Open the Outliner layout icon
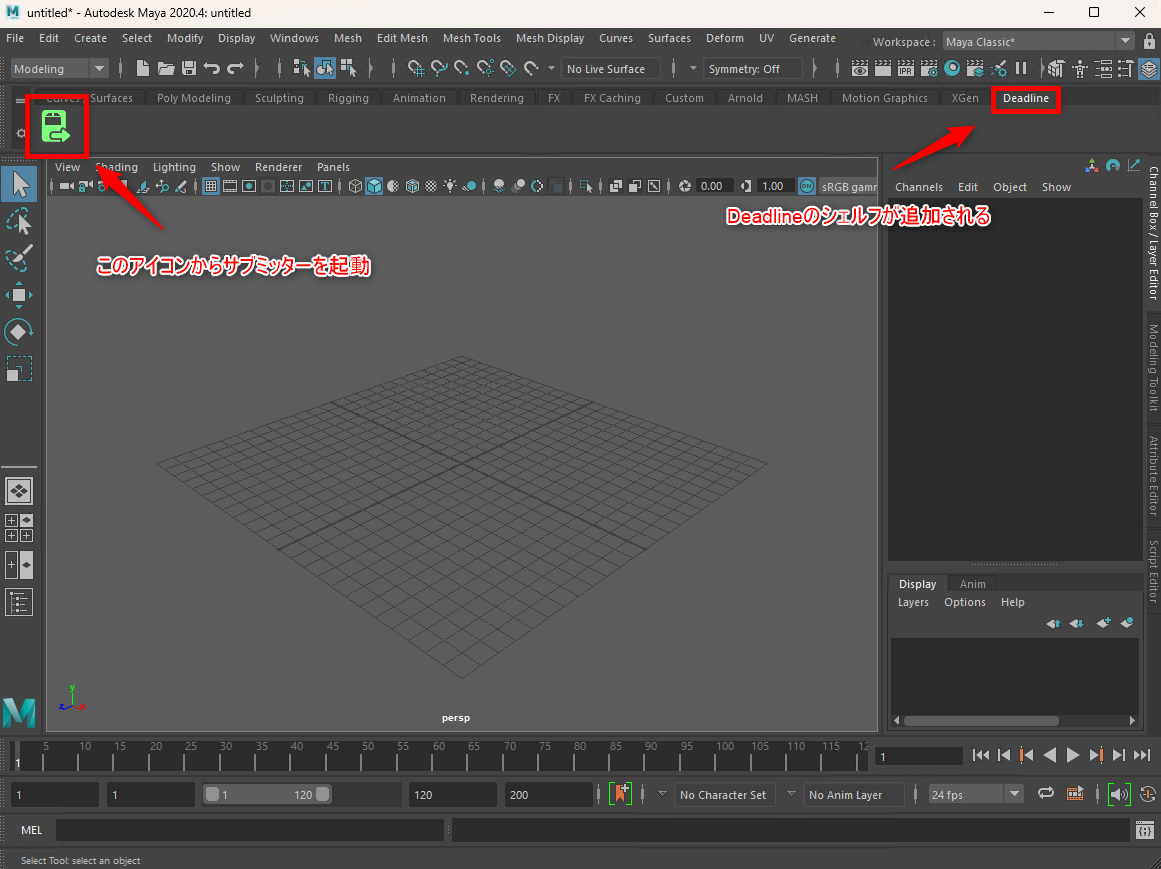 [20, 601]
